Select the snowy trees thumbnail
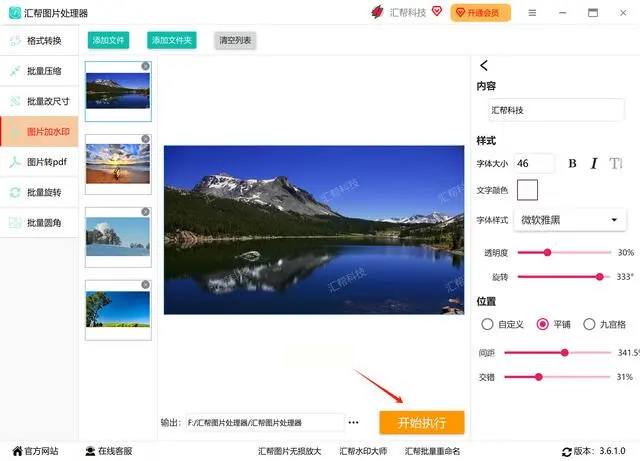The image size is (640, 461). pyautogui.click(x=118, y=237)
